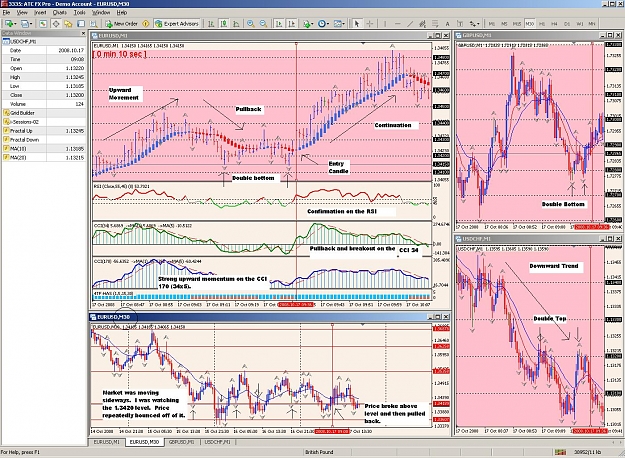Switch timeframe to H4
The height and width of the screenshot is (458, 625).
click(x=554, y=24)
